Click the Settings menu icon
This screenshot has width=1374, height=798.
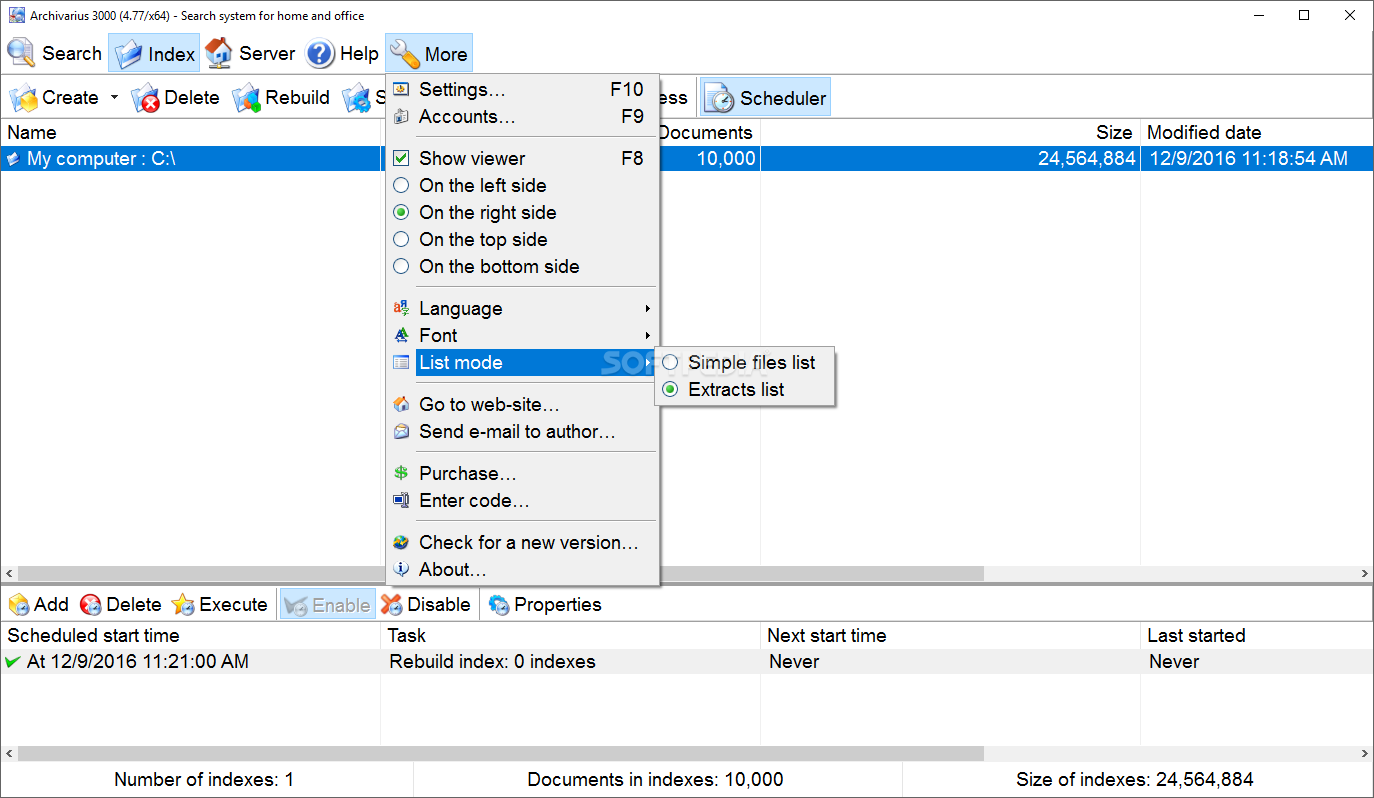401,89
